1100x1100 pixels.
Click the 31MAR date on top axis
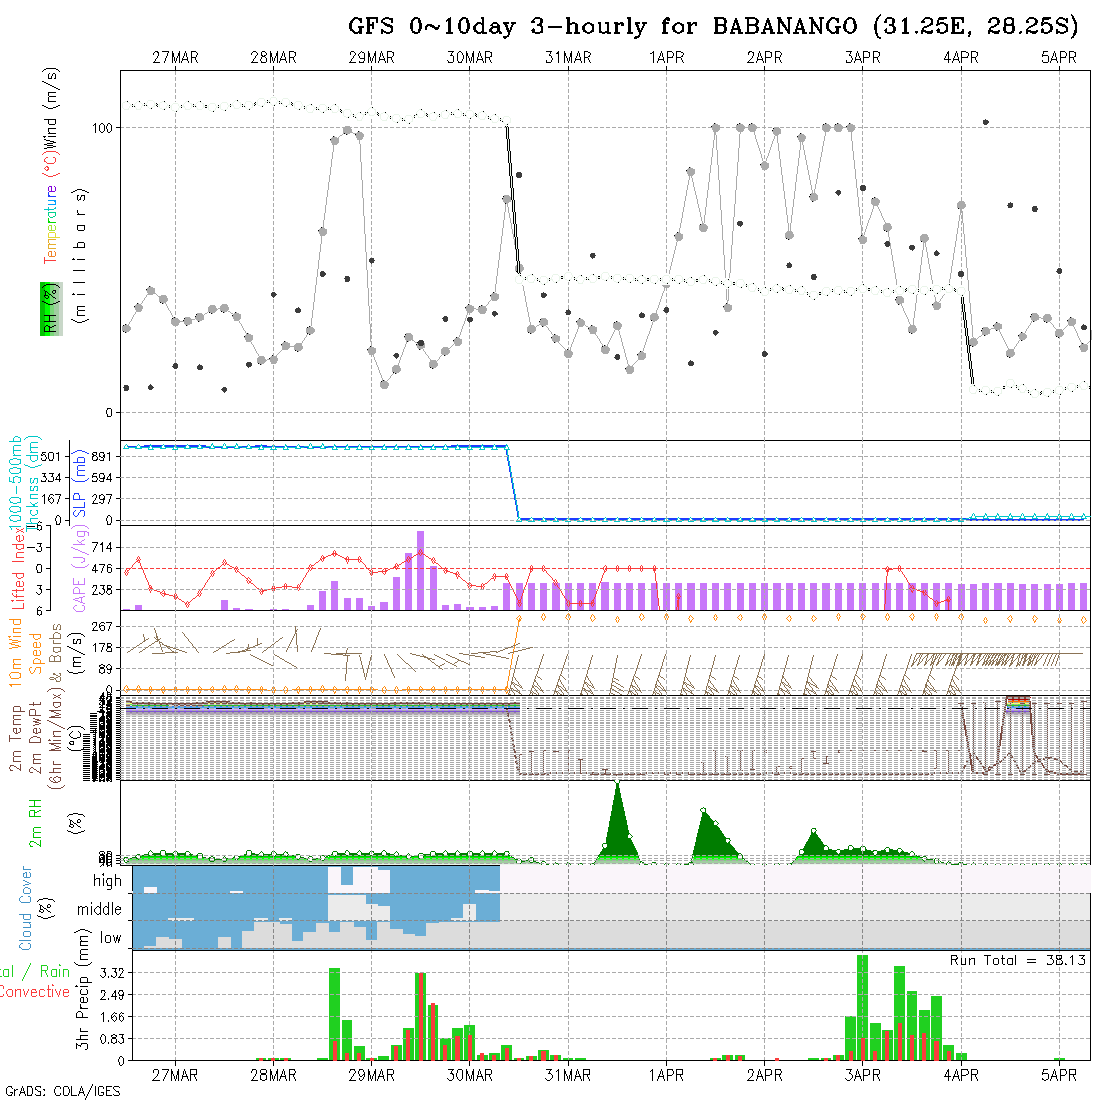coord(568,58)
